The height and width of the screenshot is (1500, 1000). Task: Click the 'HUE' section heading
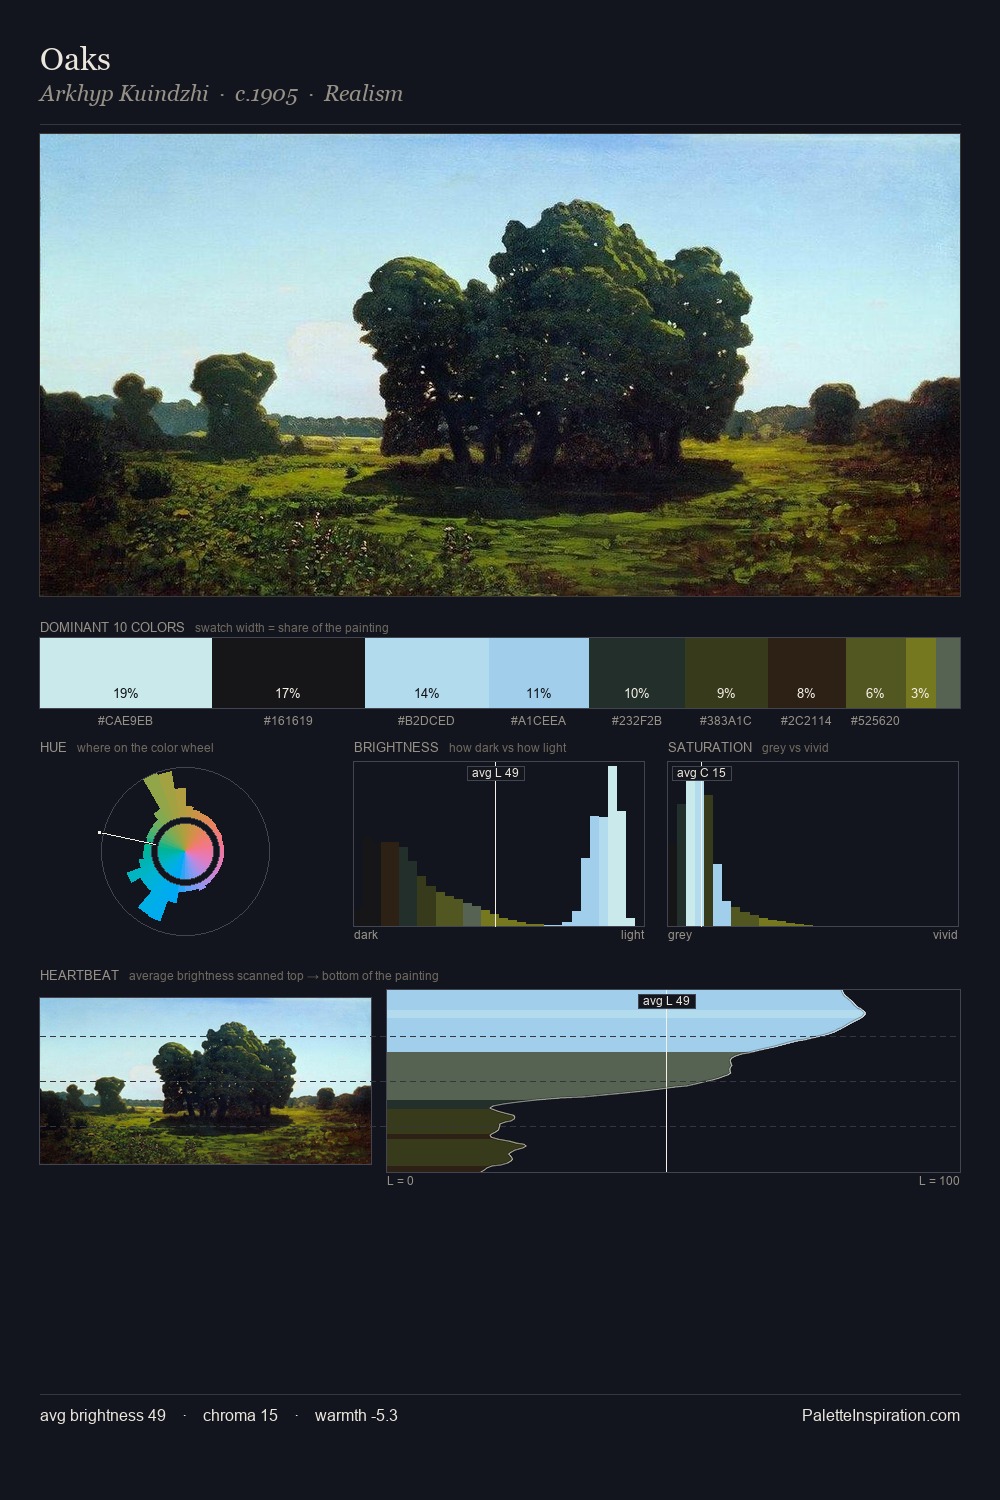pos(53,747)
